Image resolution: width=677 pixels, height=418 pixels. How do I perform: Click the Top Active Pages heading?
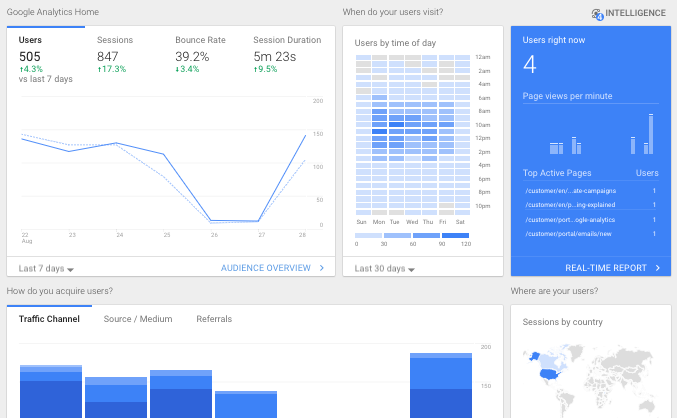(557, 173)
